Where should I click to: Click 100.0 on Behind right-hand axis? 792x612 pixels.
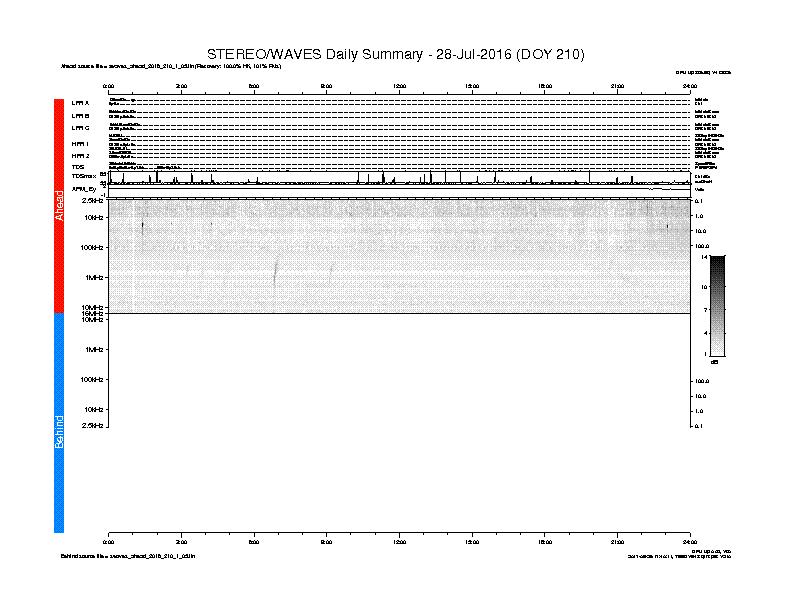pyautogui.click(x=702, y=381)
